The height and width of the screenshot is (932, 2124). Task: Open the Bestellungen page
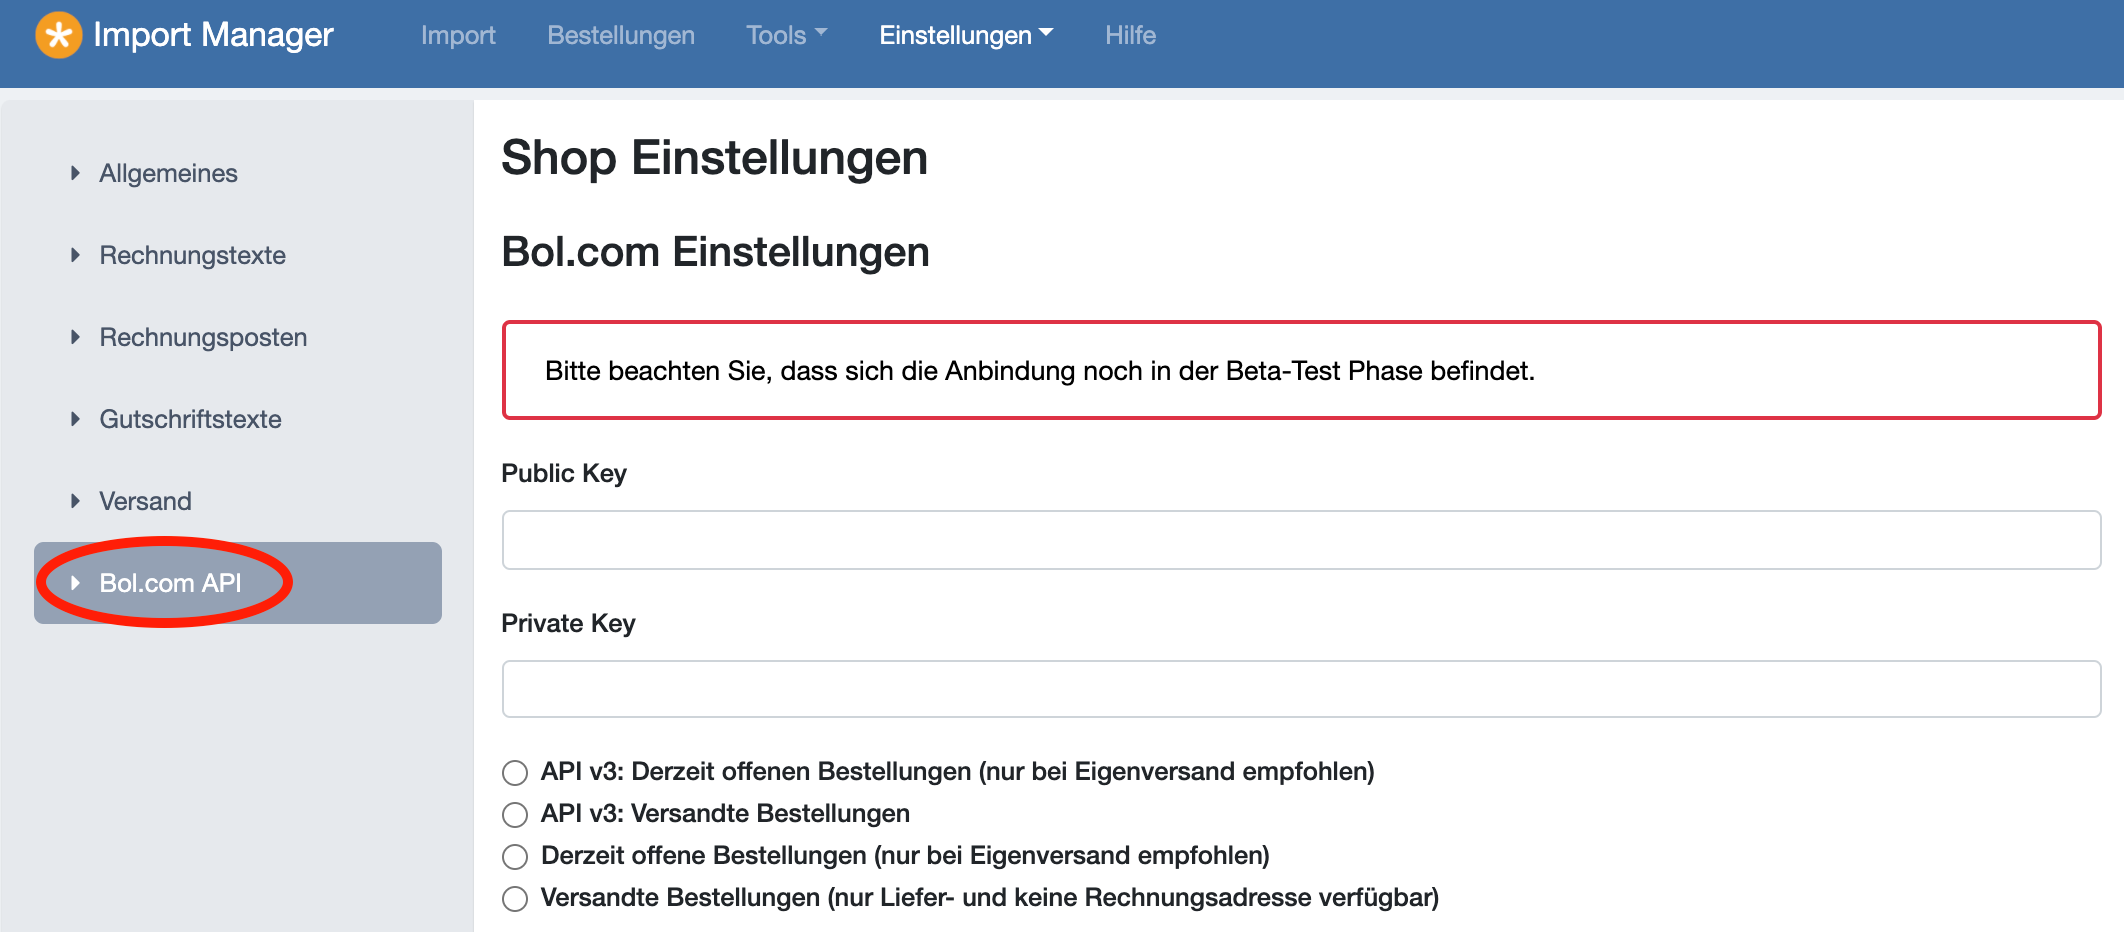[621, 35]
